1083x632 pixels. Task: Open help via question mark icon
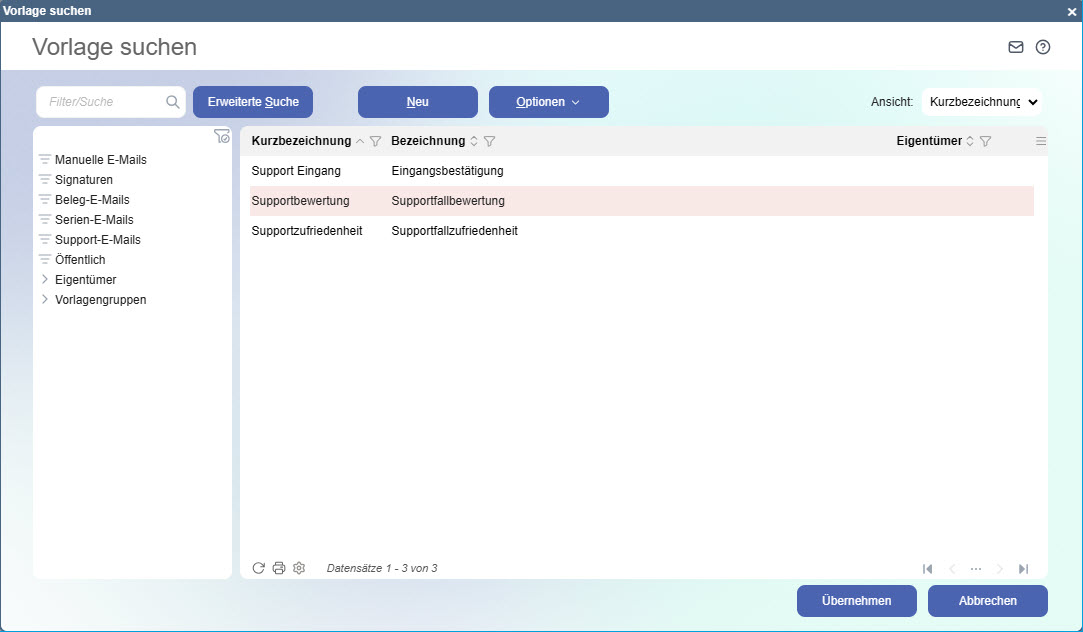point(1043,47)
